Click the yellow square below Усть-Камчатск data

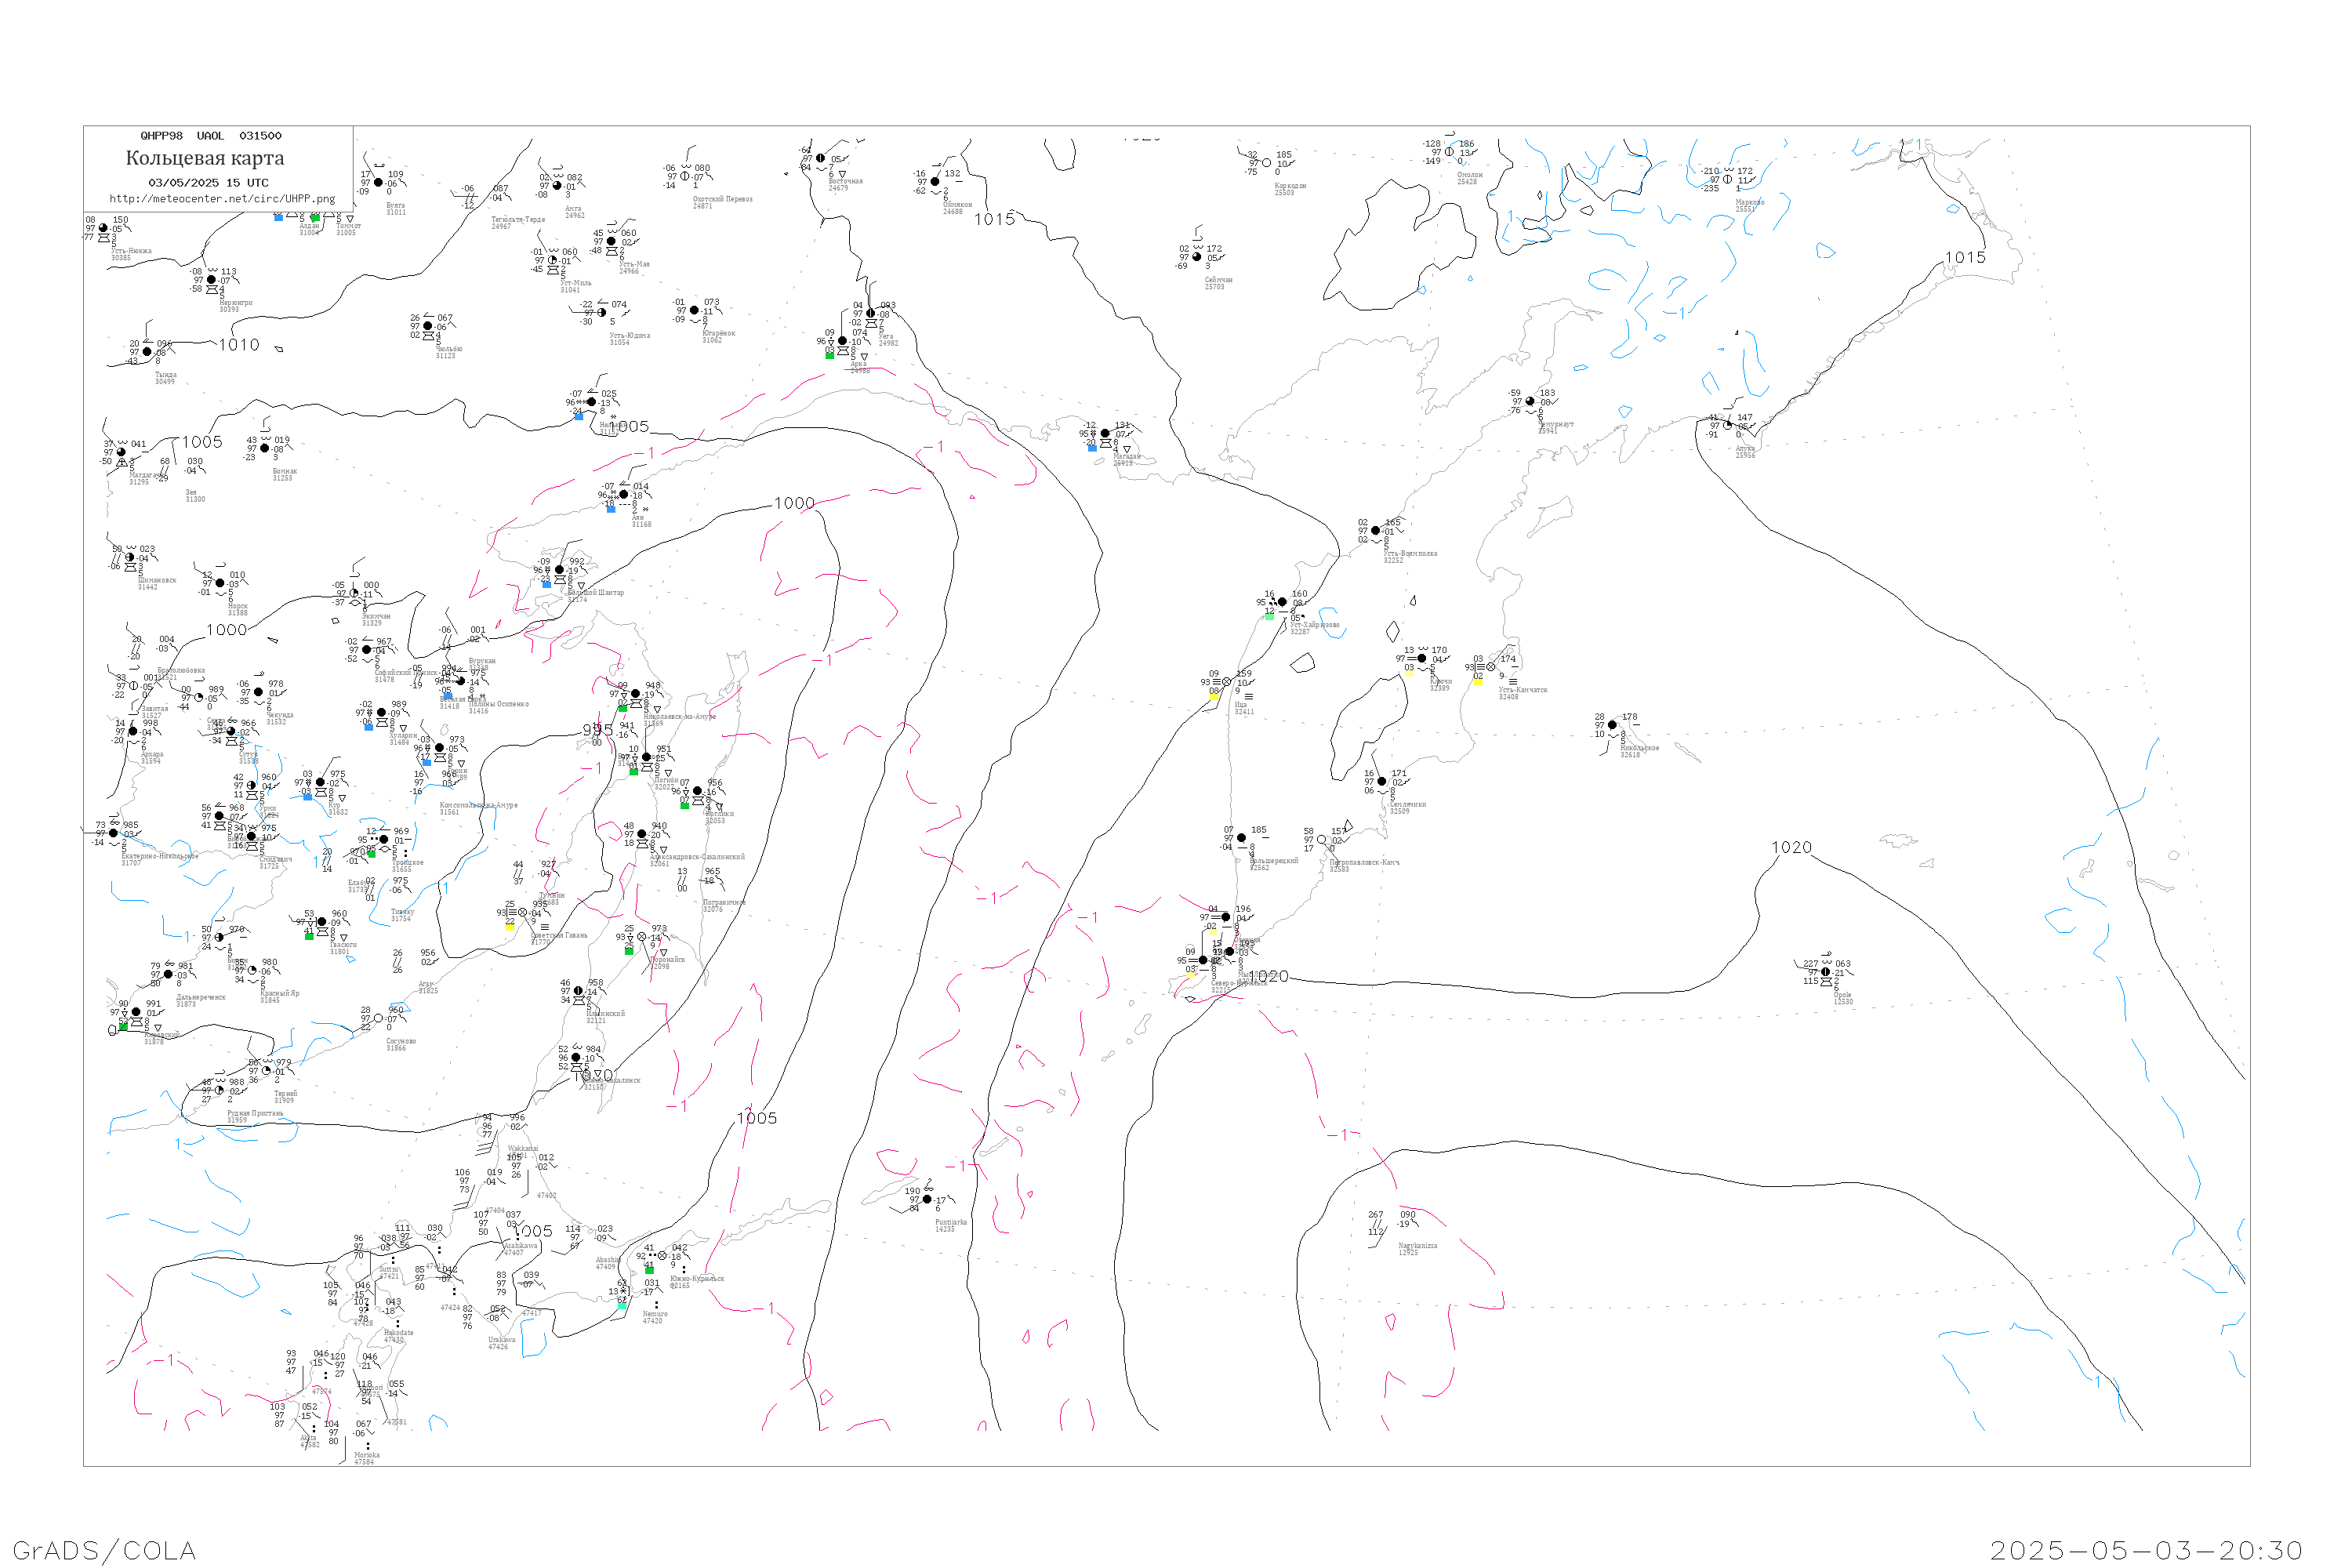click(x=1478, y=681)
